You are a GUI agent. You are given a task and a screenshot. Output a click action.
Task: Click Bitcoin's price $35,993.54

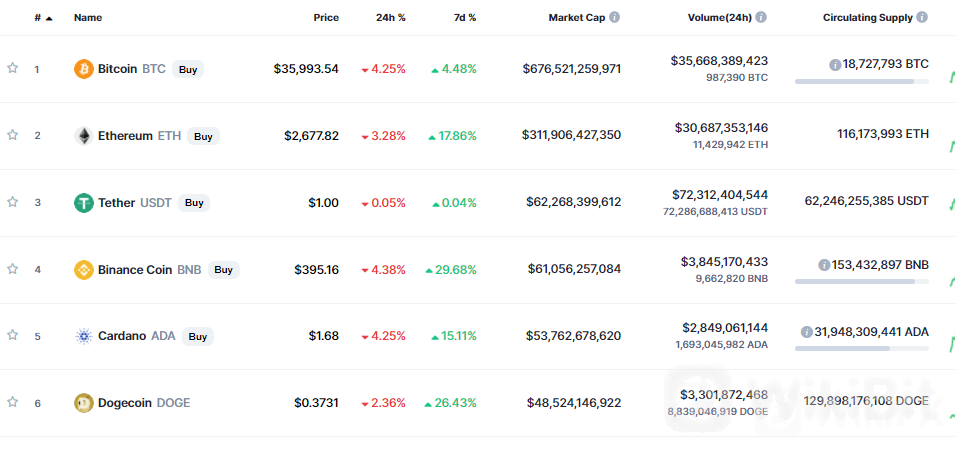[306, 69]
